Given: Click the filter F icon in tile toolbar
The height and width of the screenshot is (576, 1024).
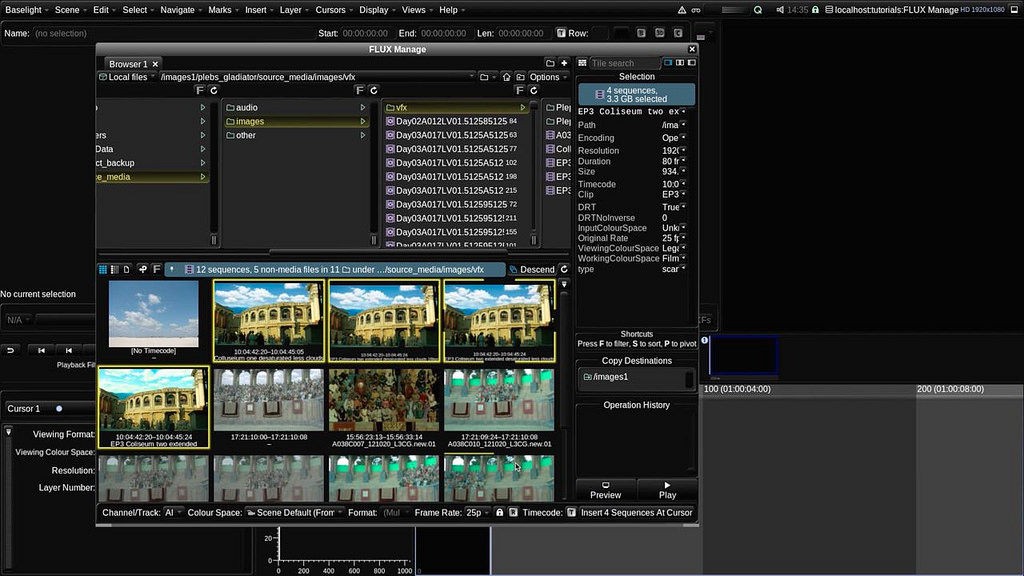Looking at the screenshot, I should pyautogui.click(x=157, y=269).
